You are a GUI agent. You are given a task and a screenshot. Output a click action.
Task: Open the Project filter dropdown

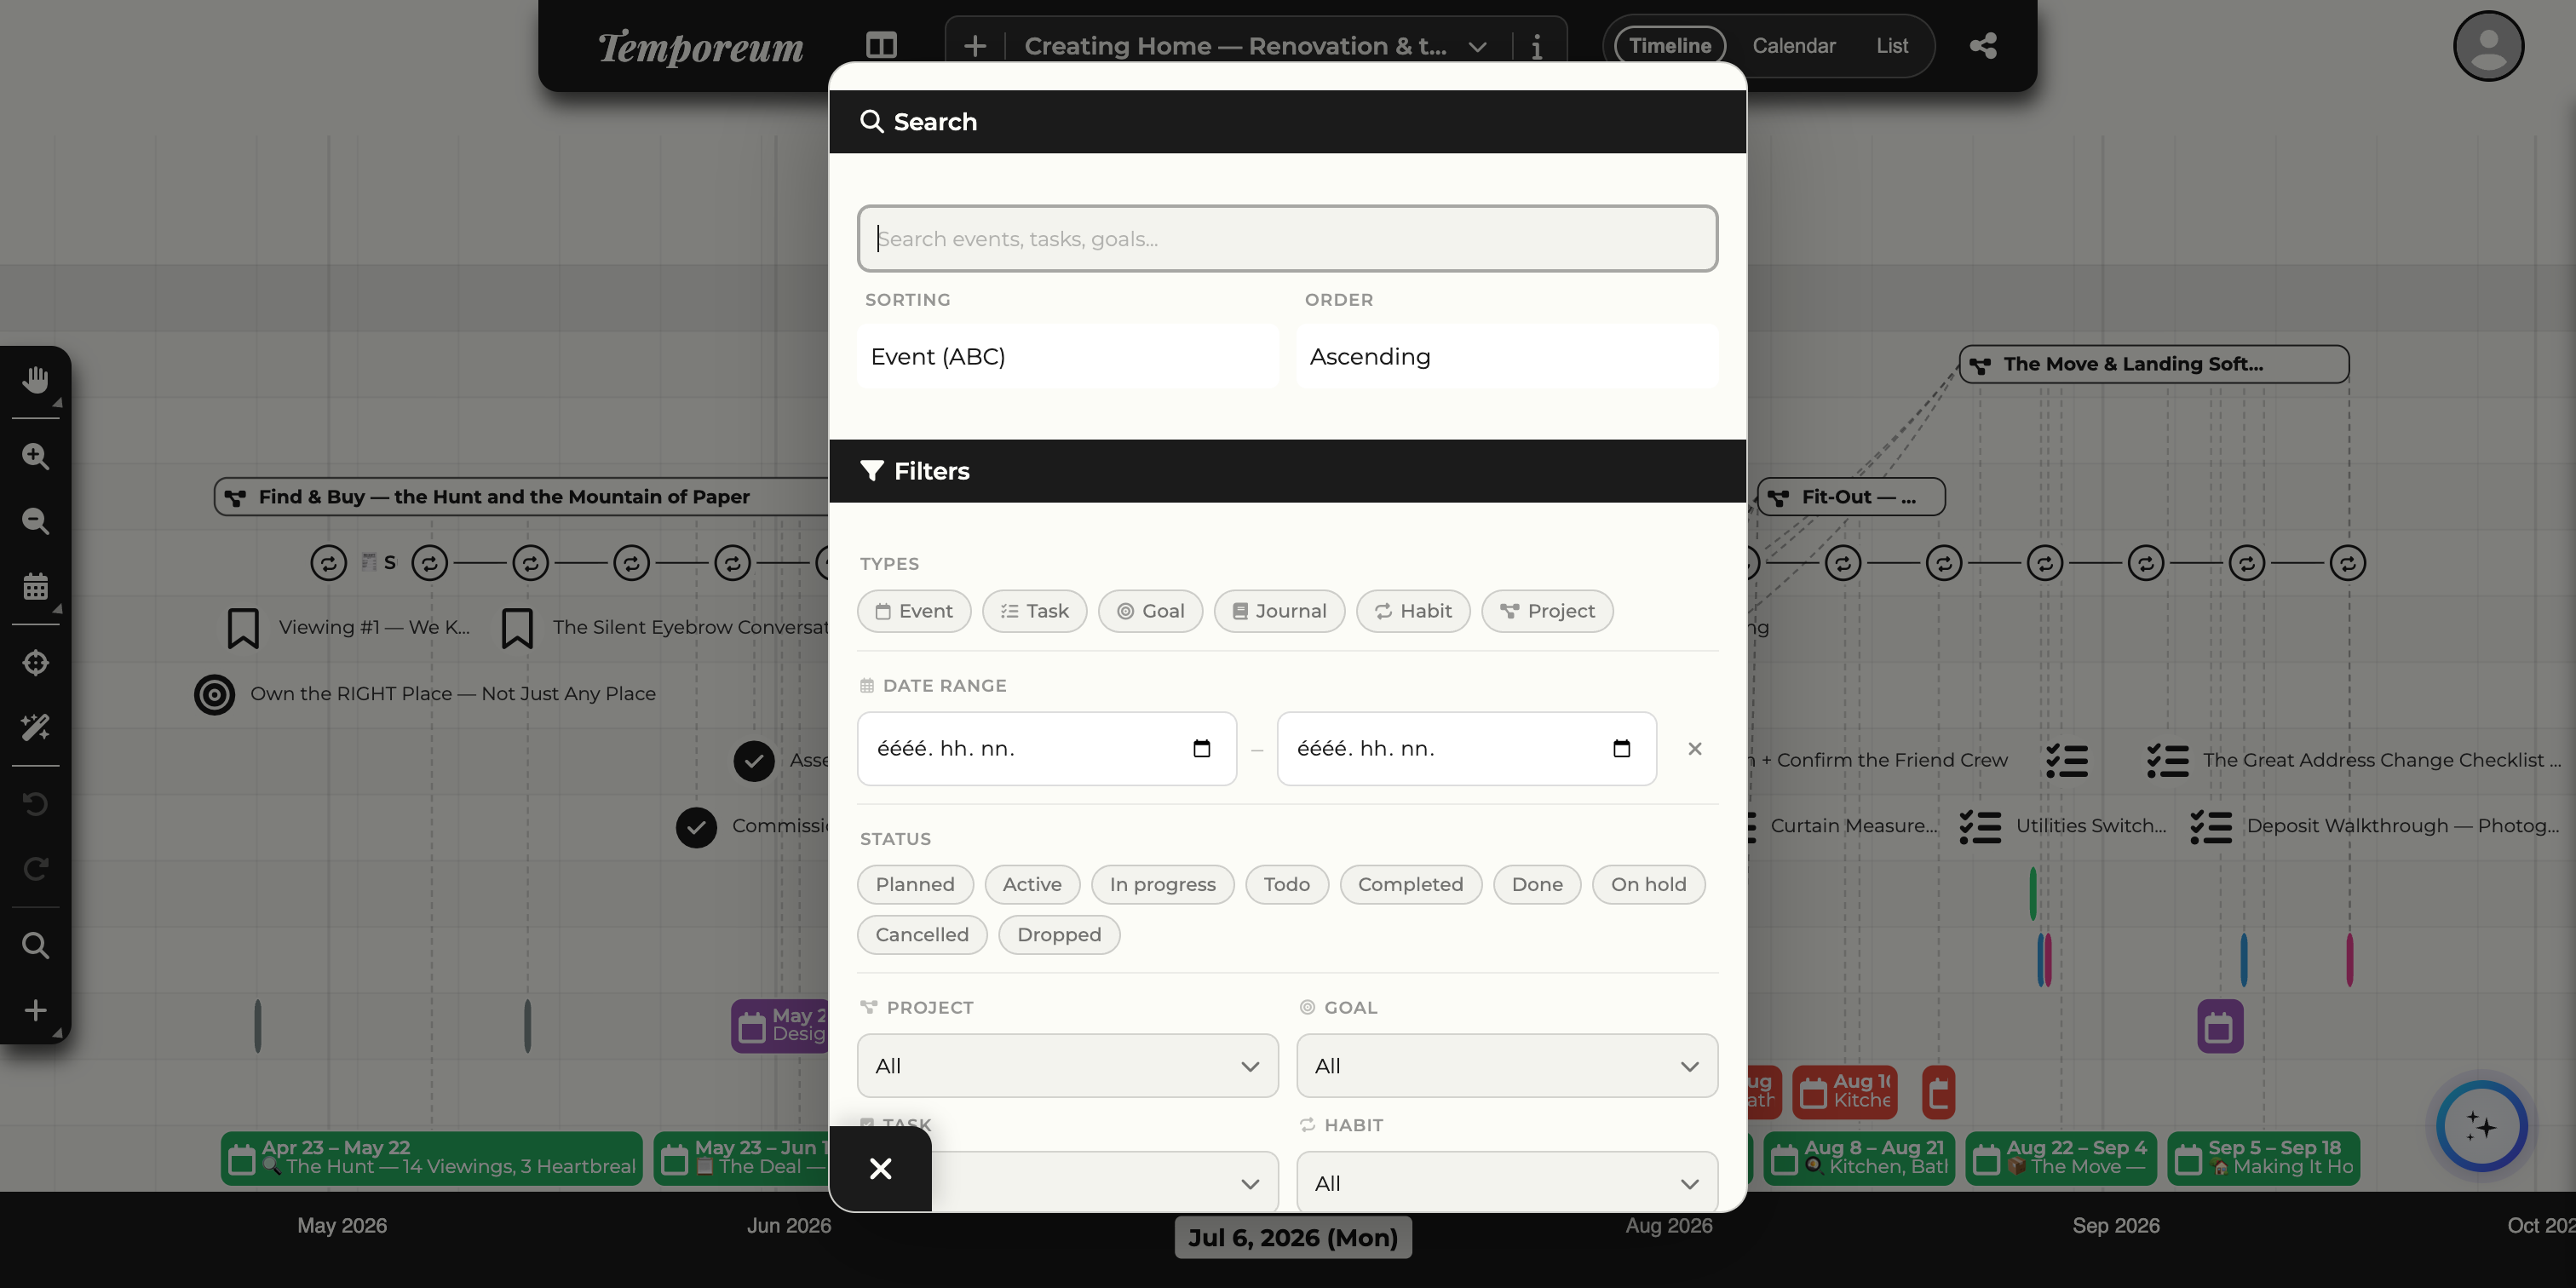[x=1067, y=1065]
